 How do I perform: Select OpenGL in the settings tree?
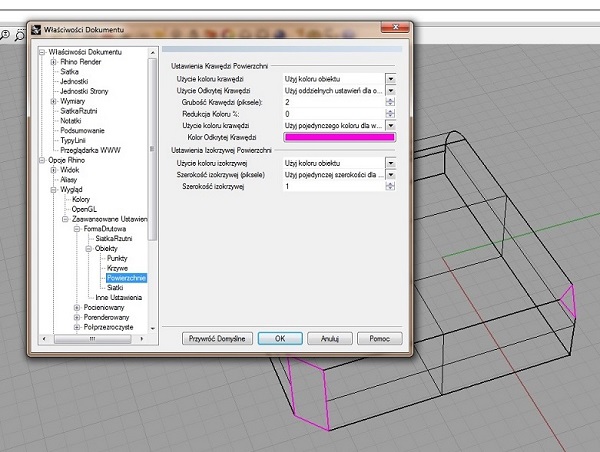tap(85, 209)
